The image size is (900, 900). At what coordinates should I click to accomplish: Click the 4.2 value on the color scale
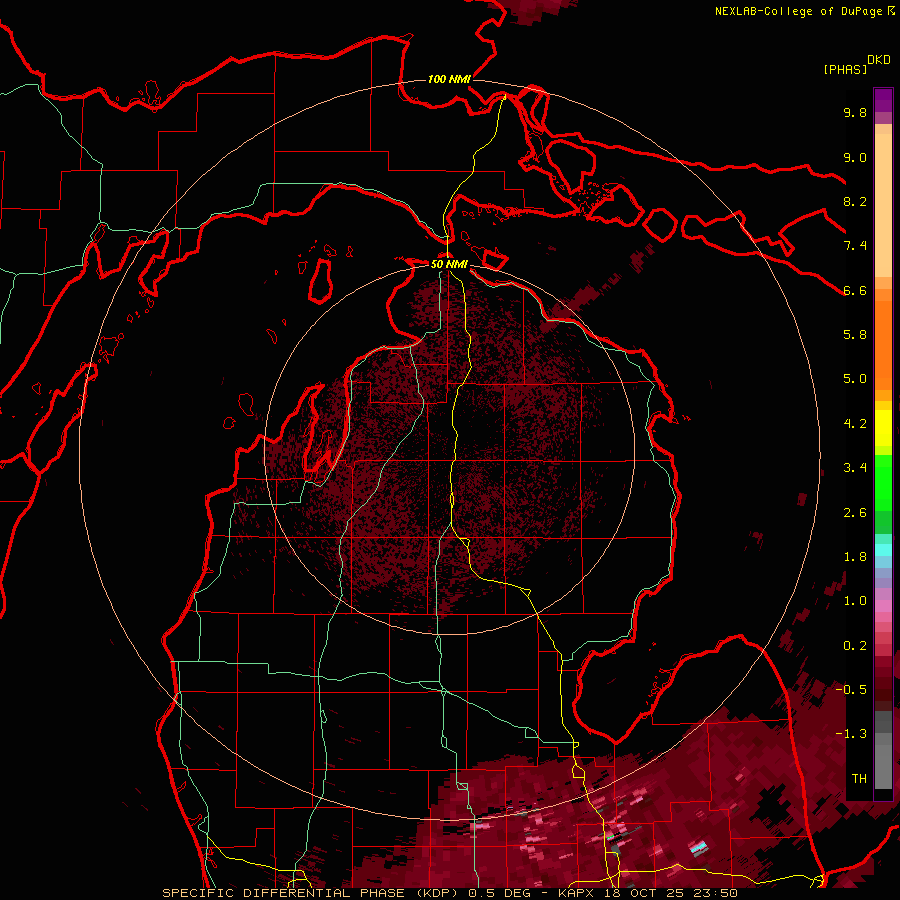click(855, 424)
